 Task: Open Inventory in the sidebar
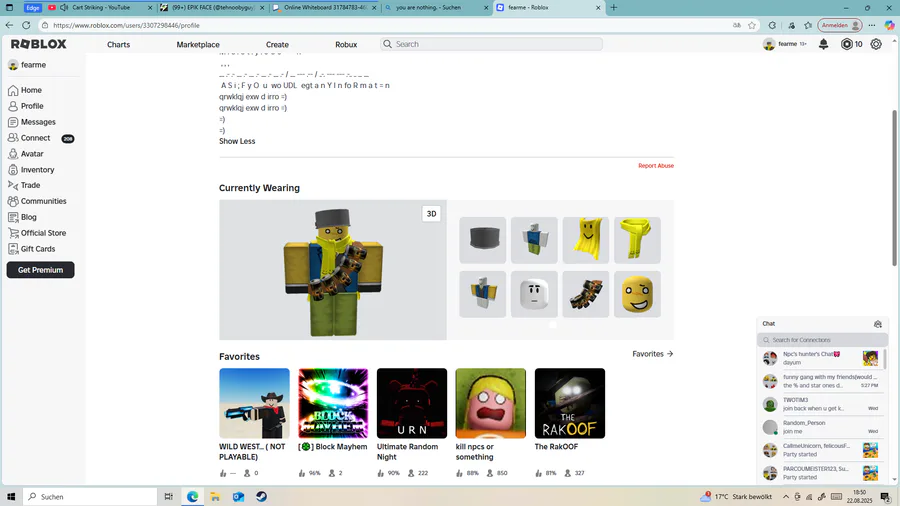coord(40,170)
